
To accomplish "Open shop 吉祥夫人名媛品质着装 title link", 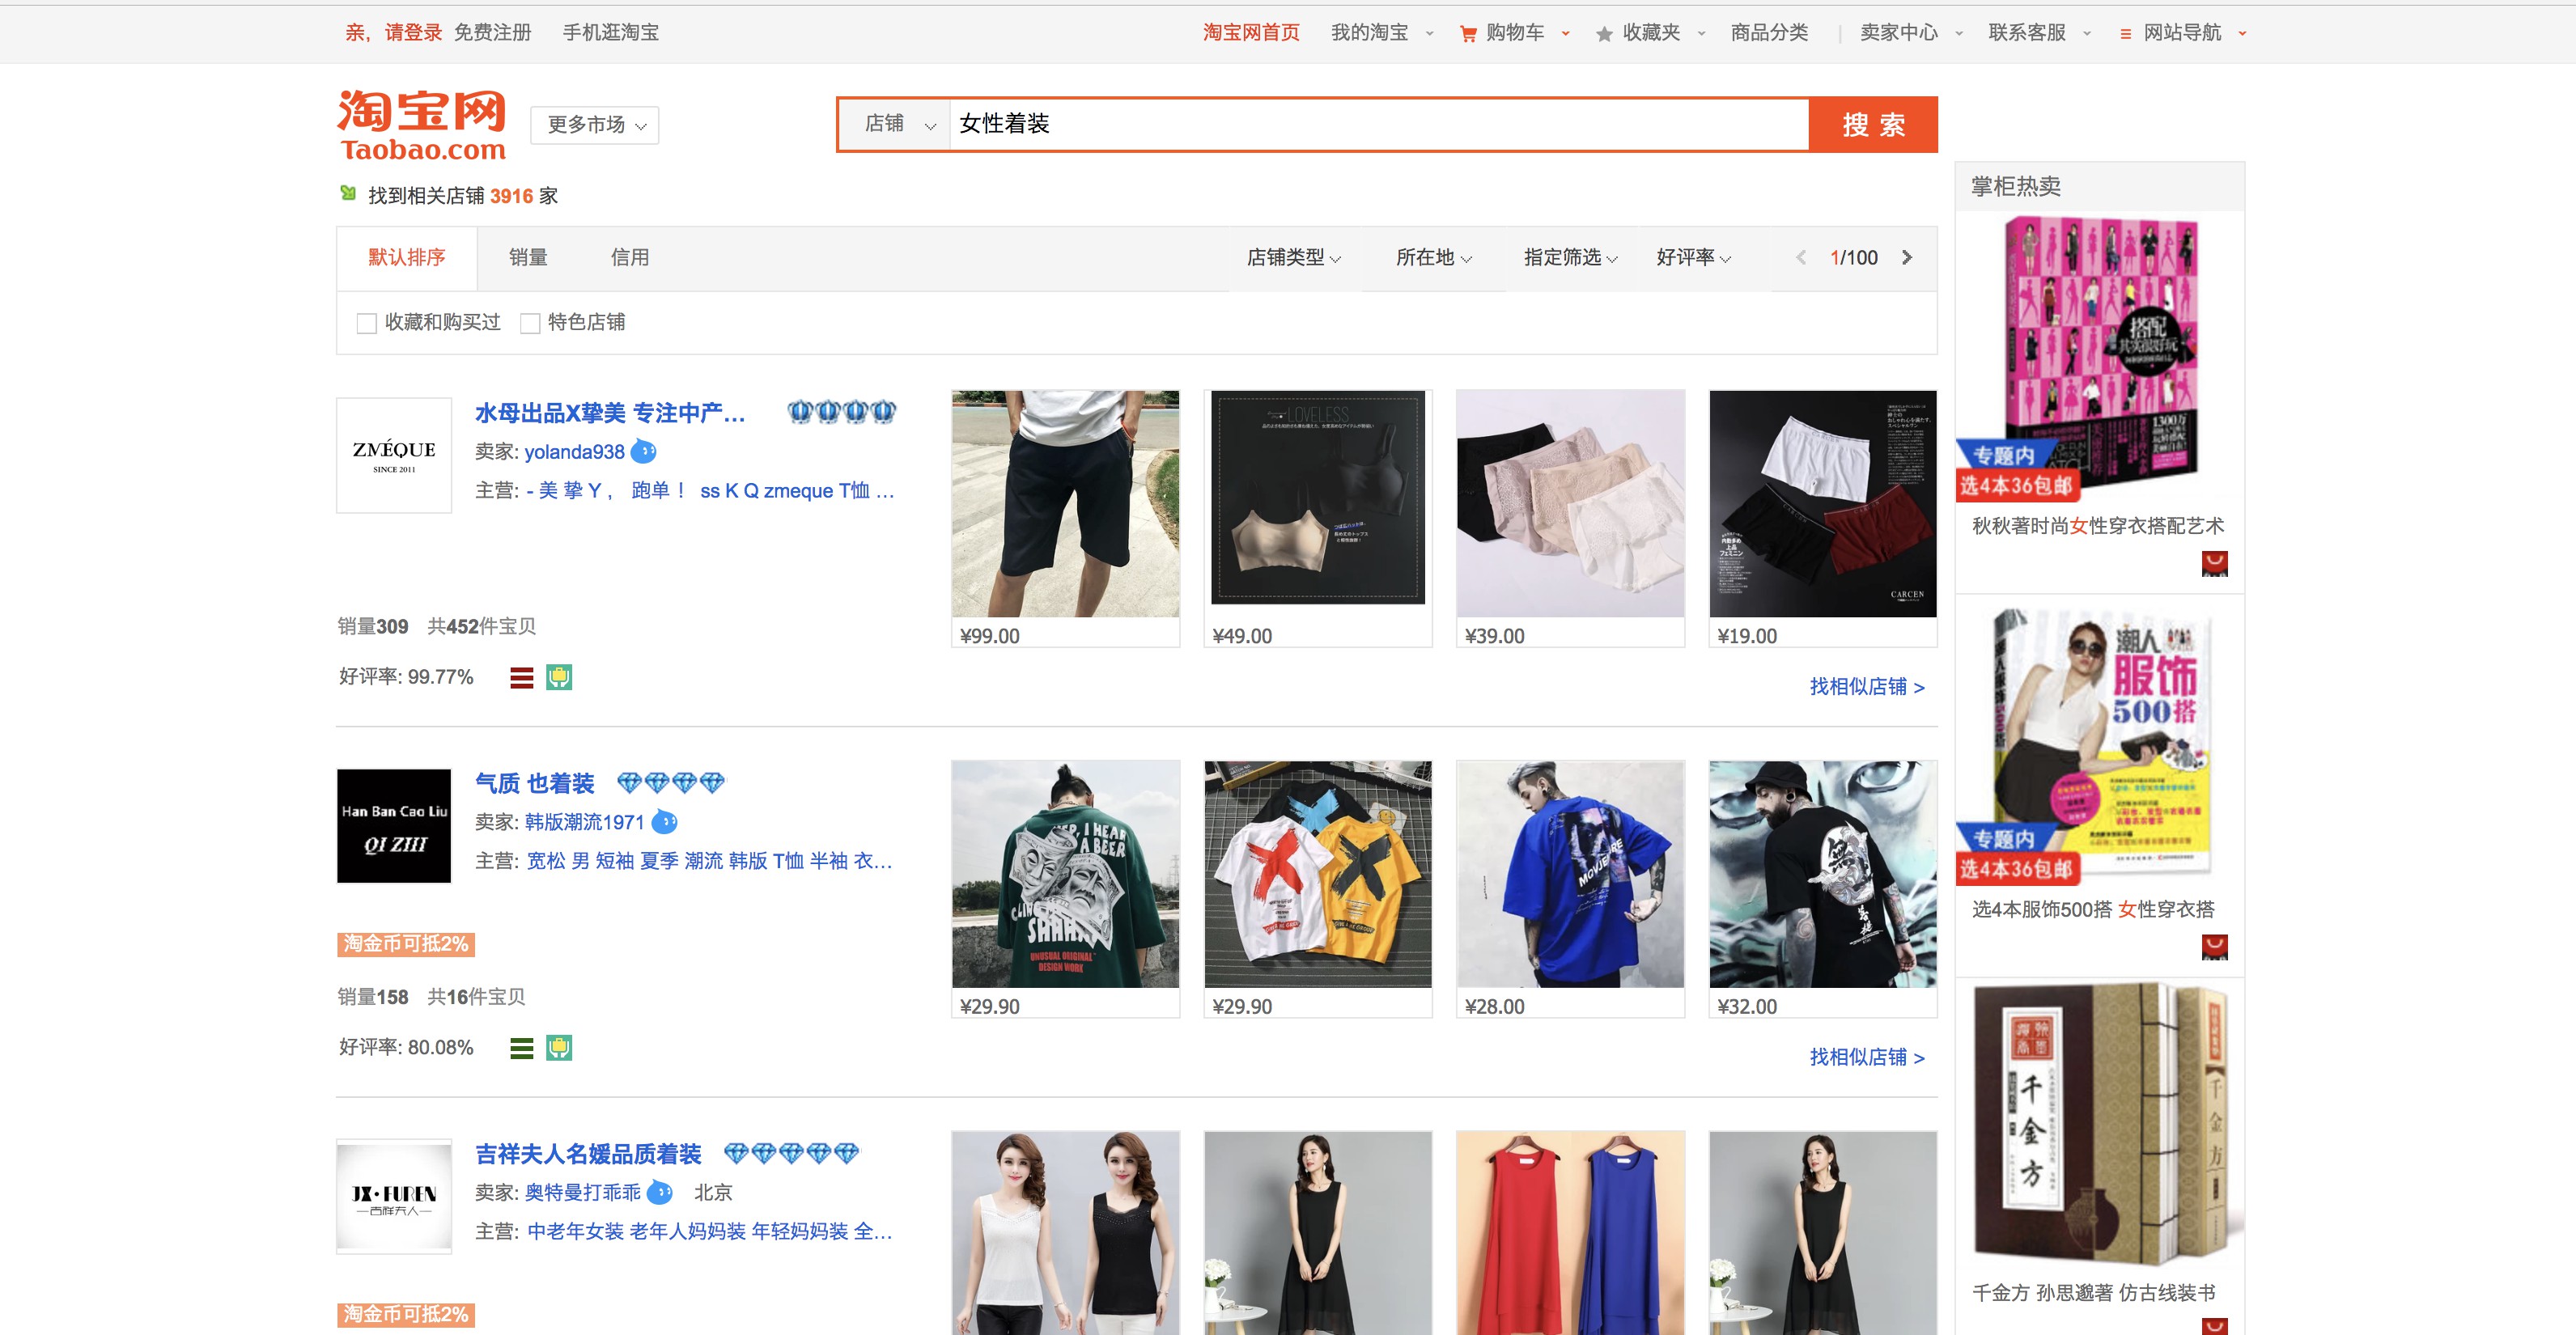I will point(588,1154).
